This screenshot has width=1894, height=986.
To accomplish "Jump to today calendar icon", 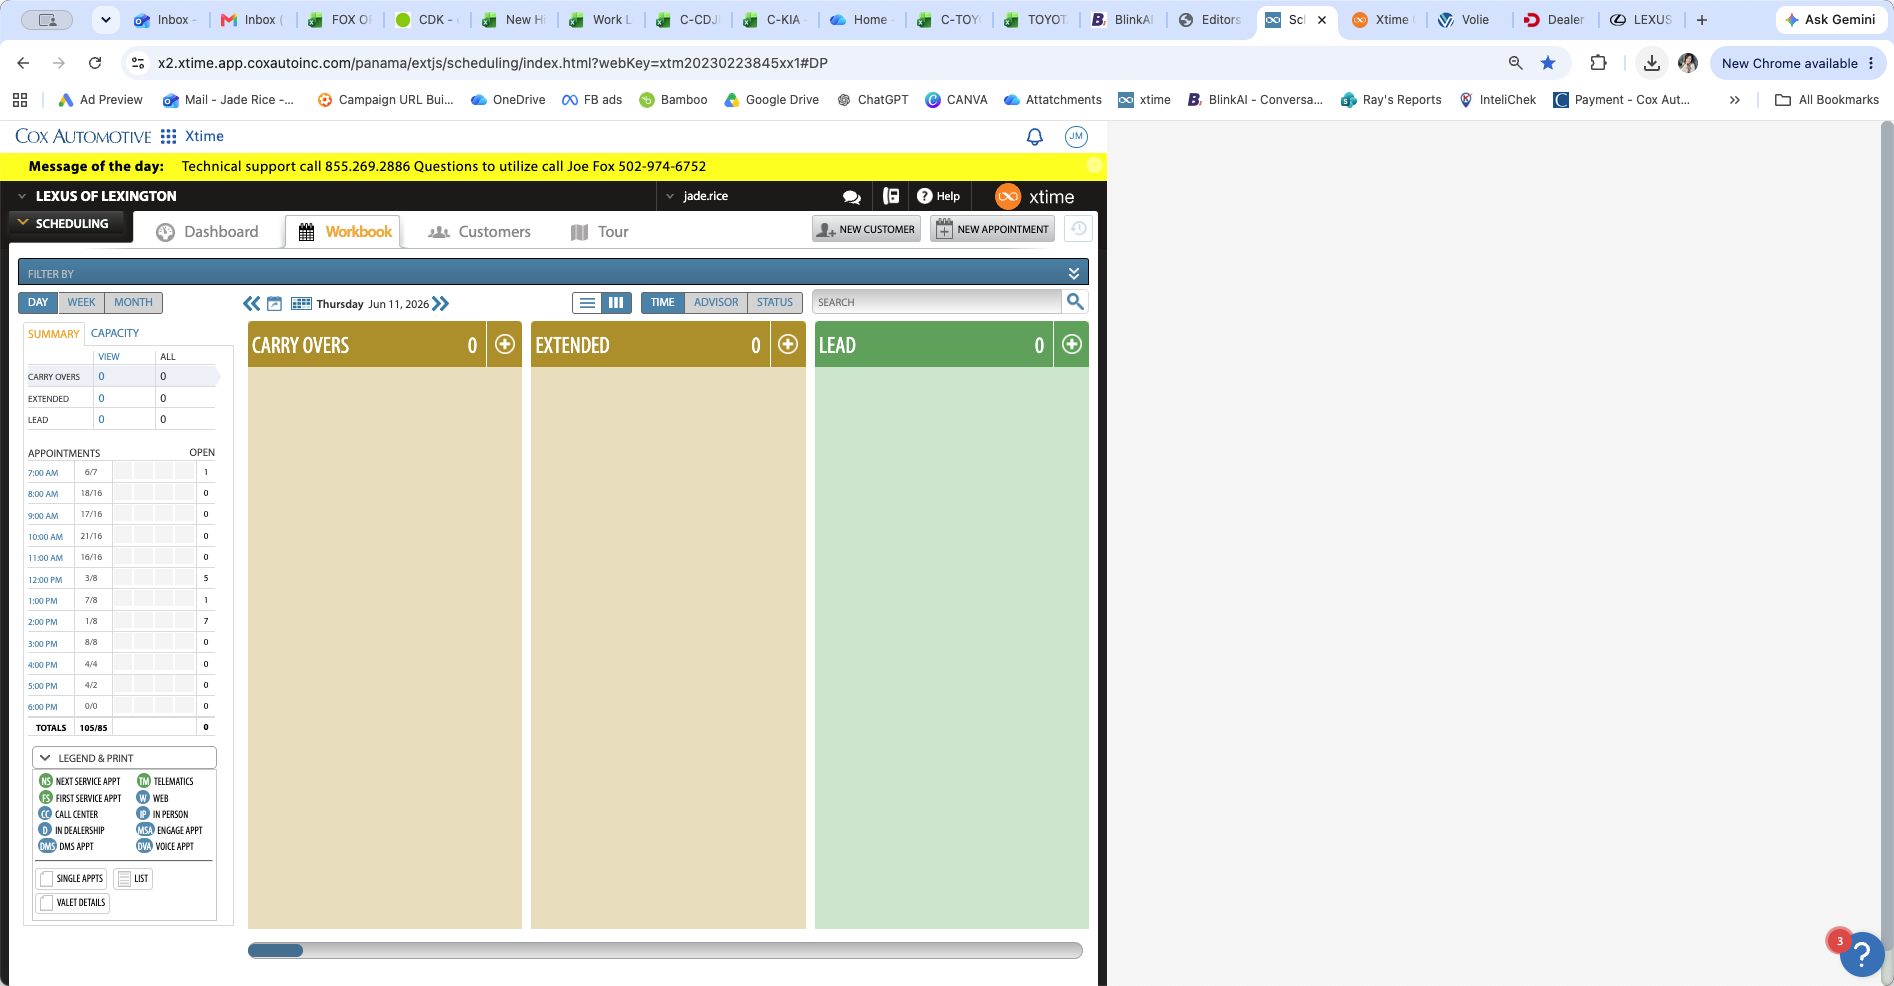I will coord(274,303).
